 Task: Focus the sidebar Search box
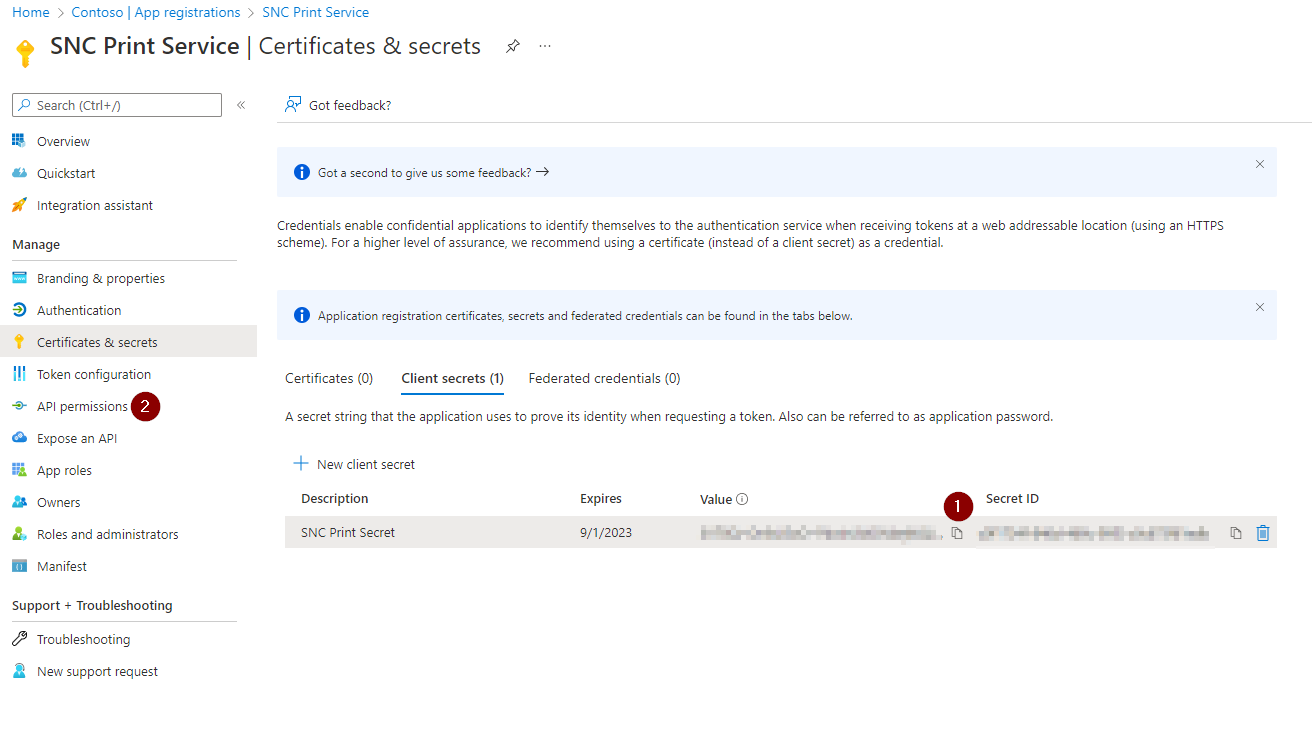pos(117,105)
